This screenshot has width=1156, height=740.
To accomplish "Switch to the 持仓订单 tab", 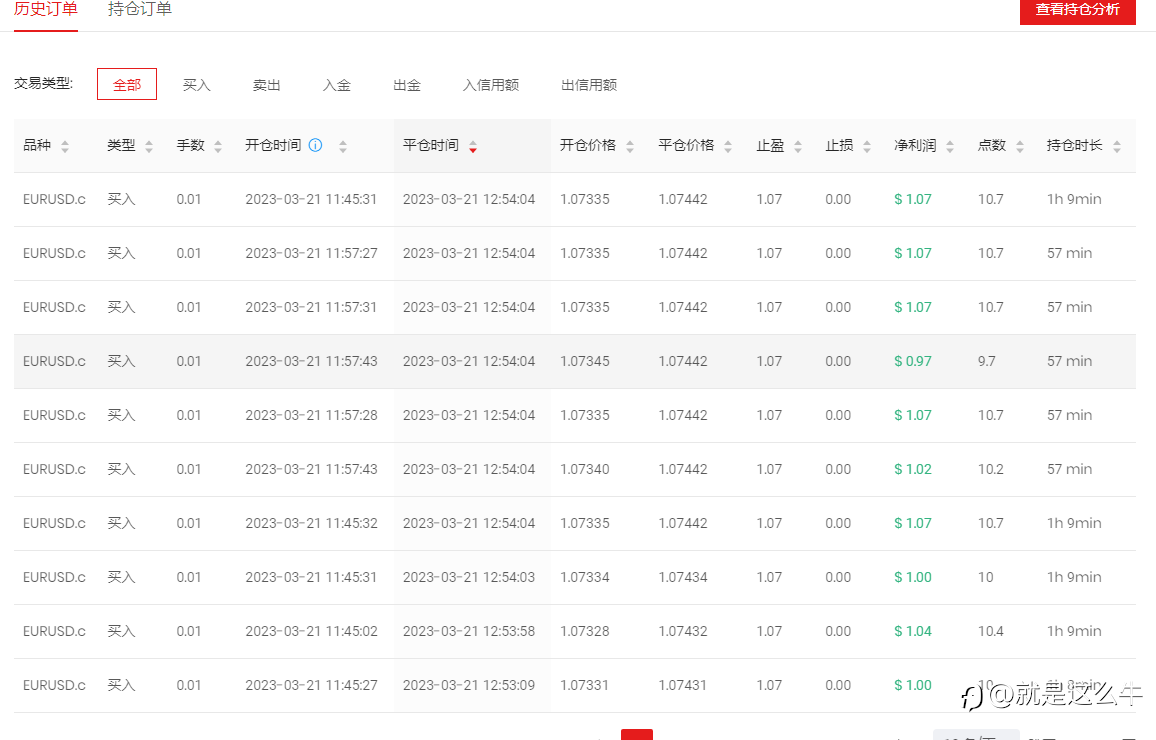I will tap(140, 10).
